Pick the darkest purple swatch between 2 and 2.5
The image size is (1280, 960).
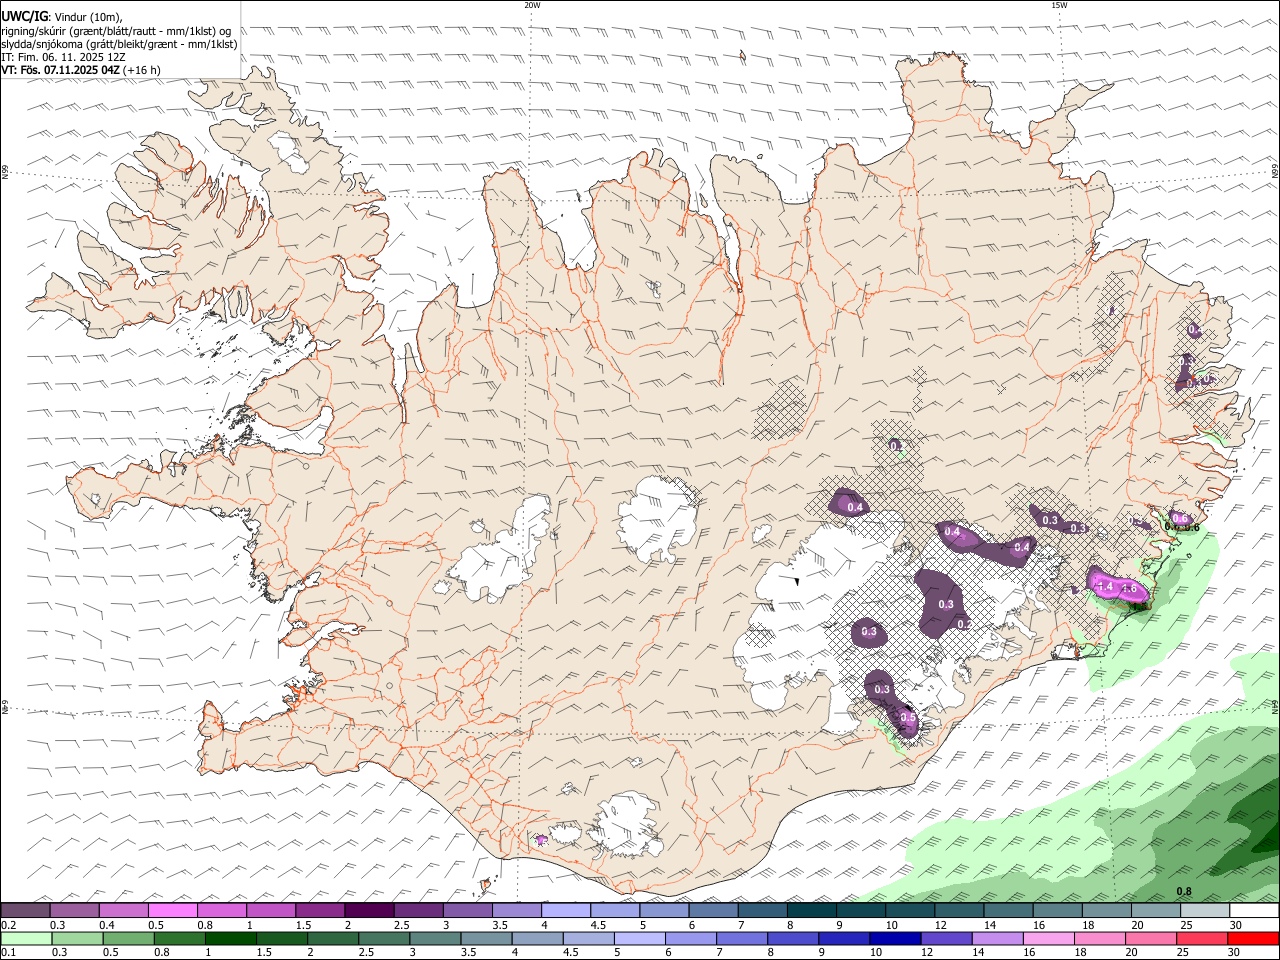[369, 911]
